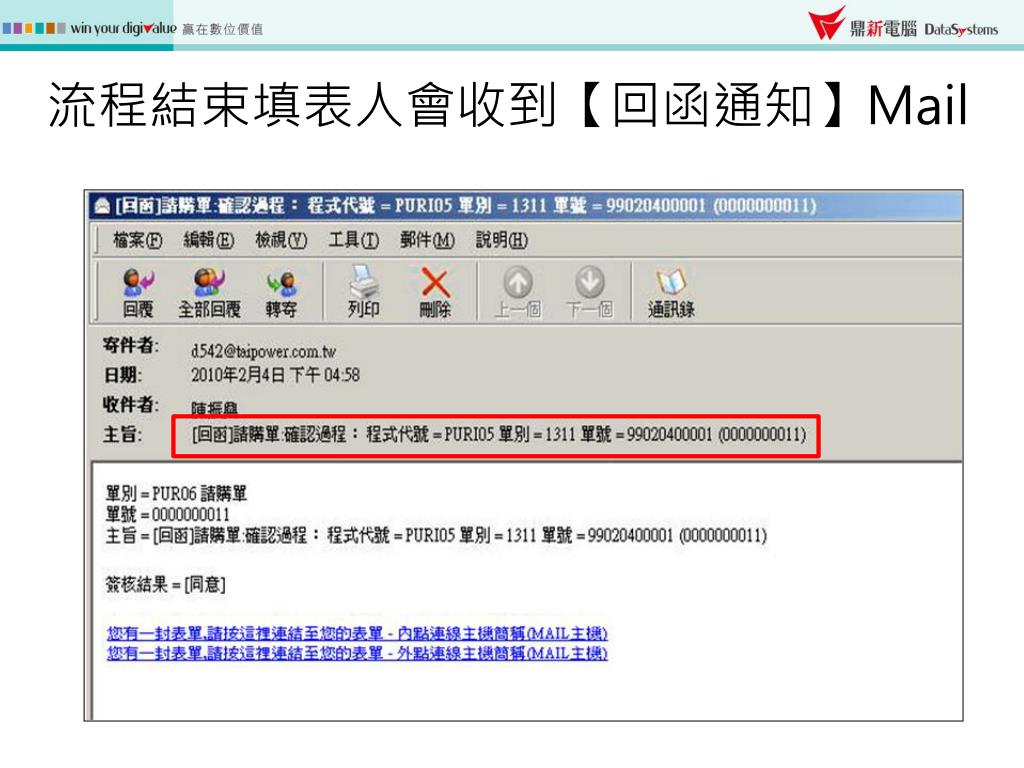Viewport: 1024px width, 768px height.
Task: Click the 全部回覆 (Reply All) icon
Action: point(209,292)
